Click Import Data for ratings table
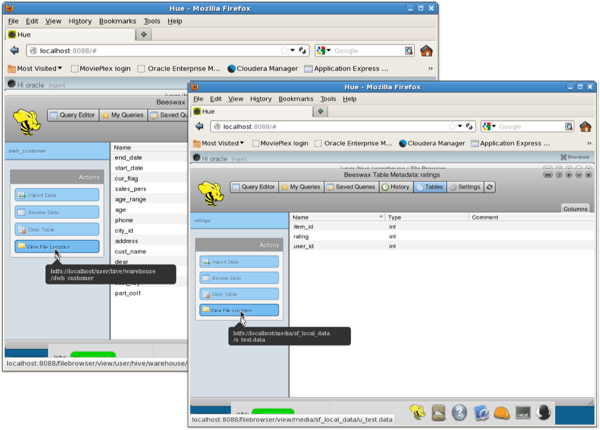Viewport: 600px width, 430px height. [x=239, y=262]
